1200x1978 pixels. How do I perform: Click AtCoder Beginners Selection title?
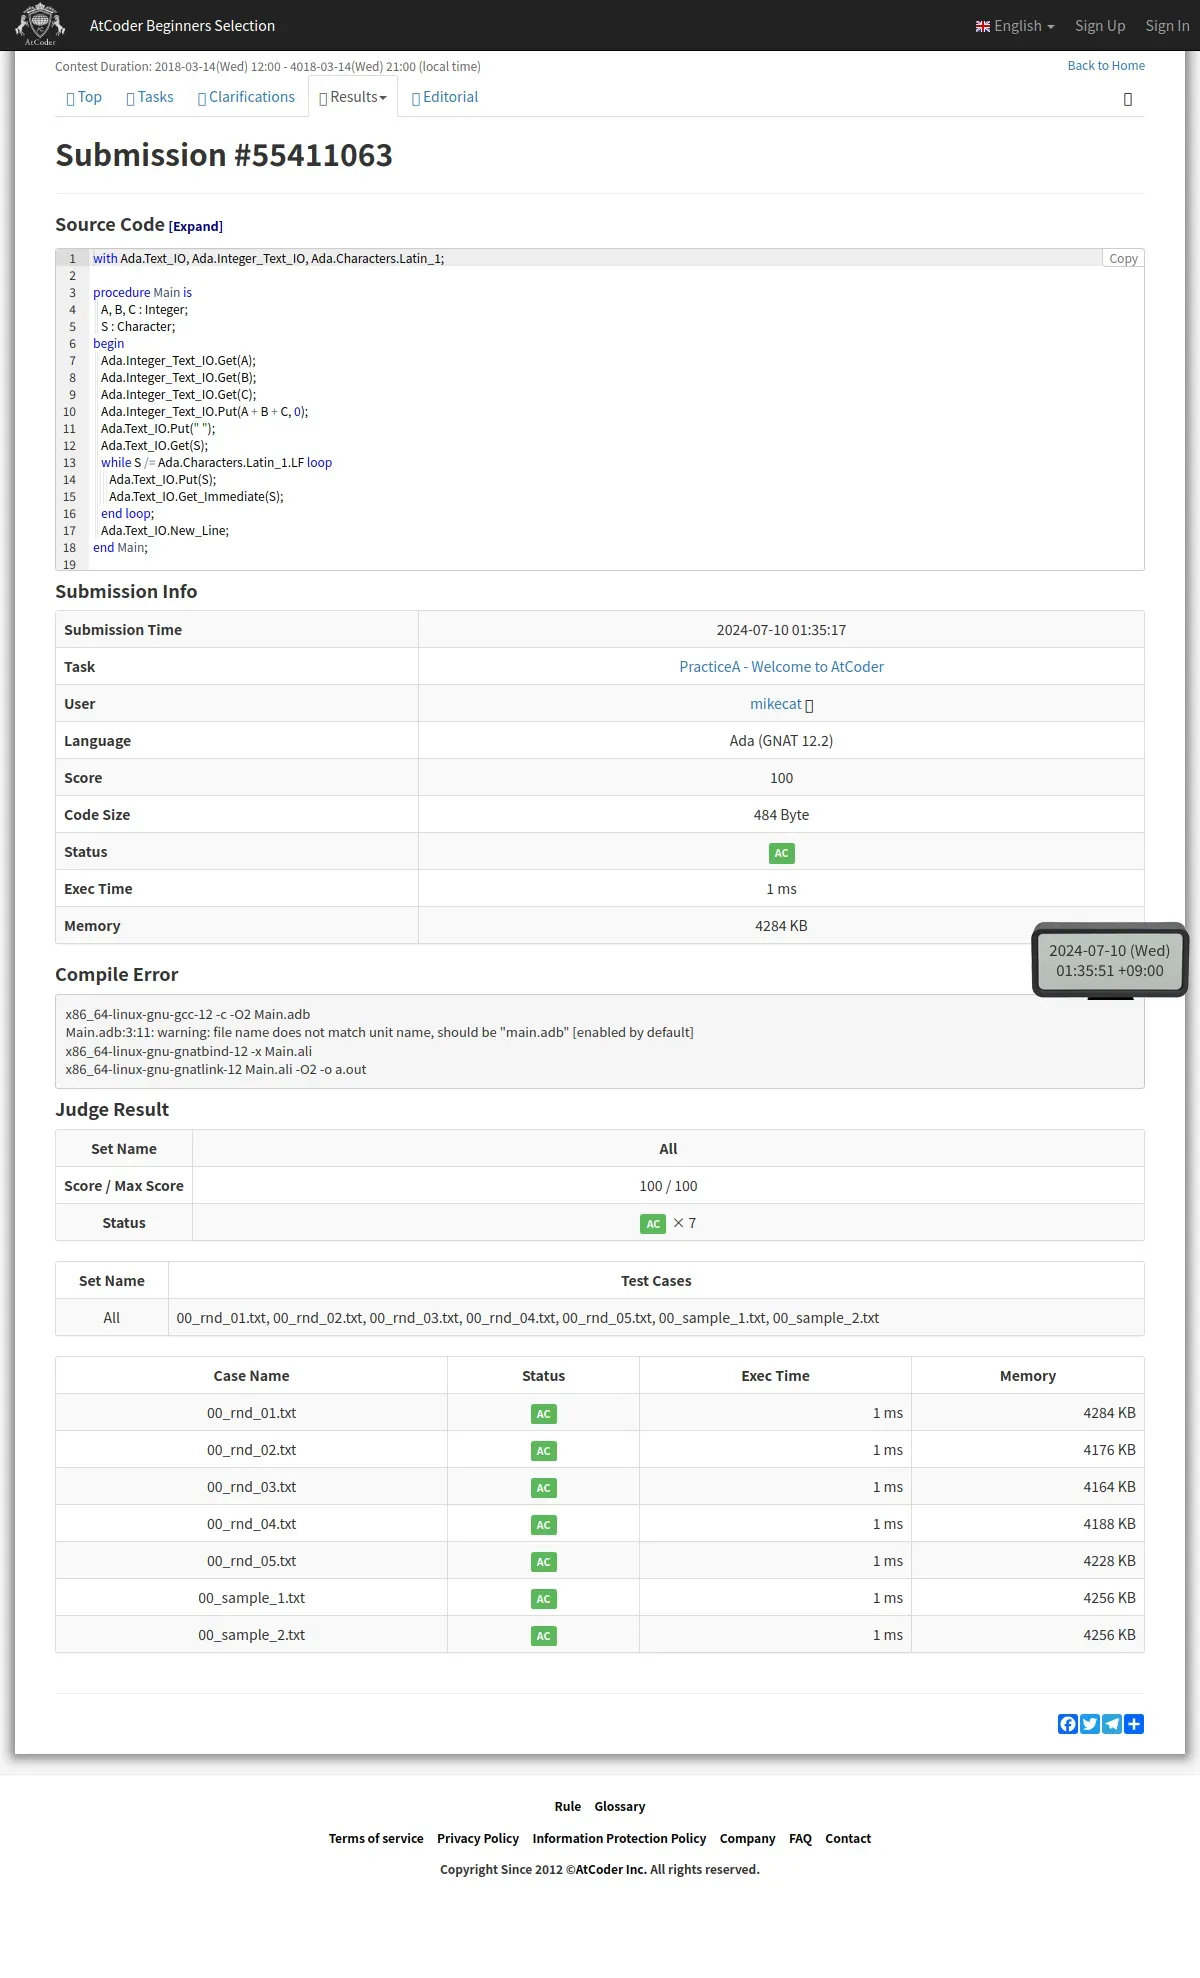[x=182, y=26]
